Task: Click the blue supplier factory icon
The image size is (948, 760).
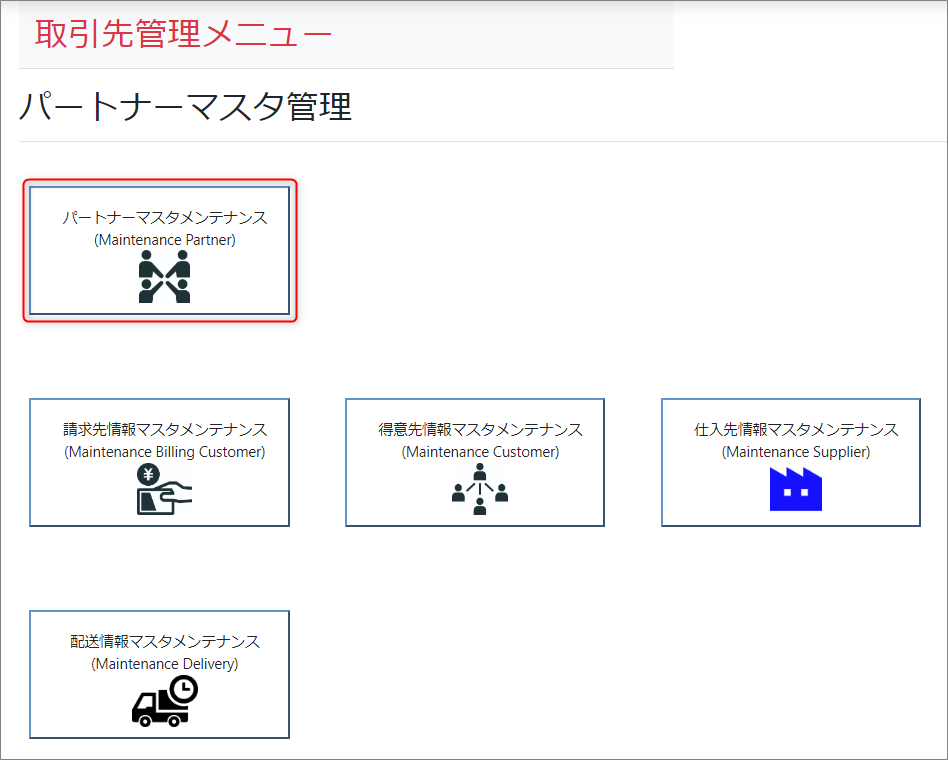Action: point(795,490)
